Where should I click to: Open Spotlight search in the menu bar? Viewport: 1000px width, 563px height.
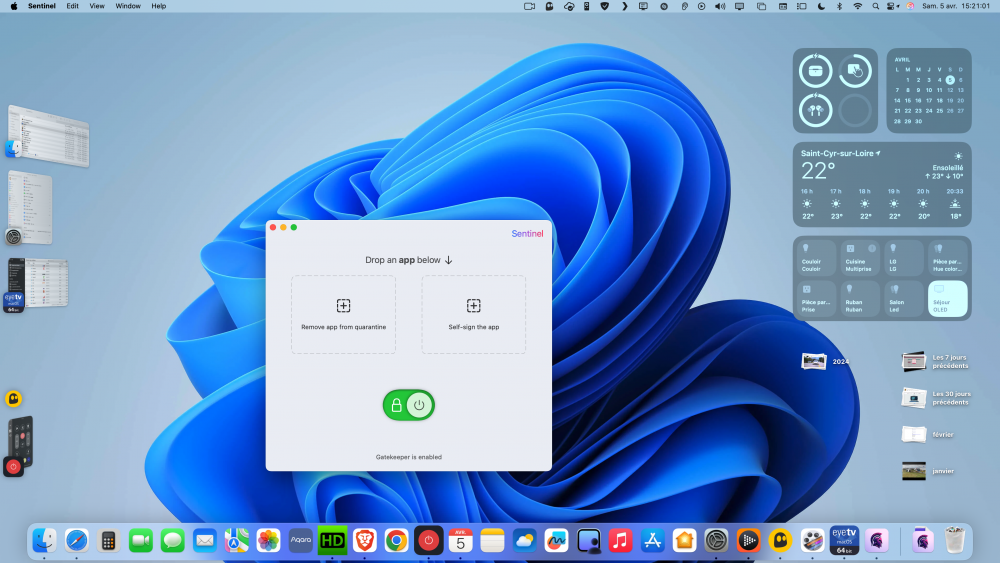coord(876,6)
